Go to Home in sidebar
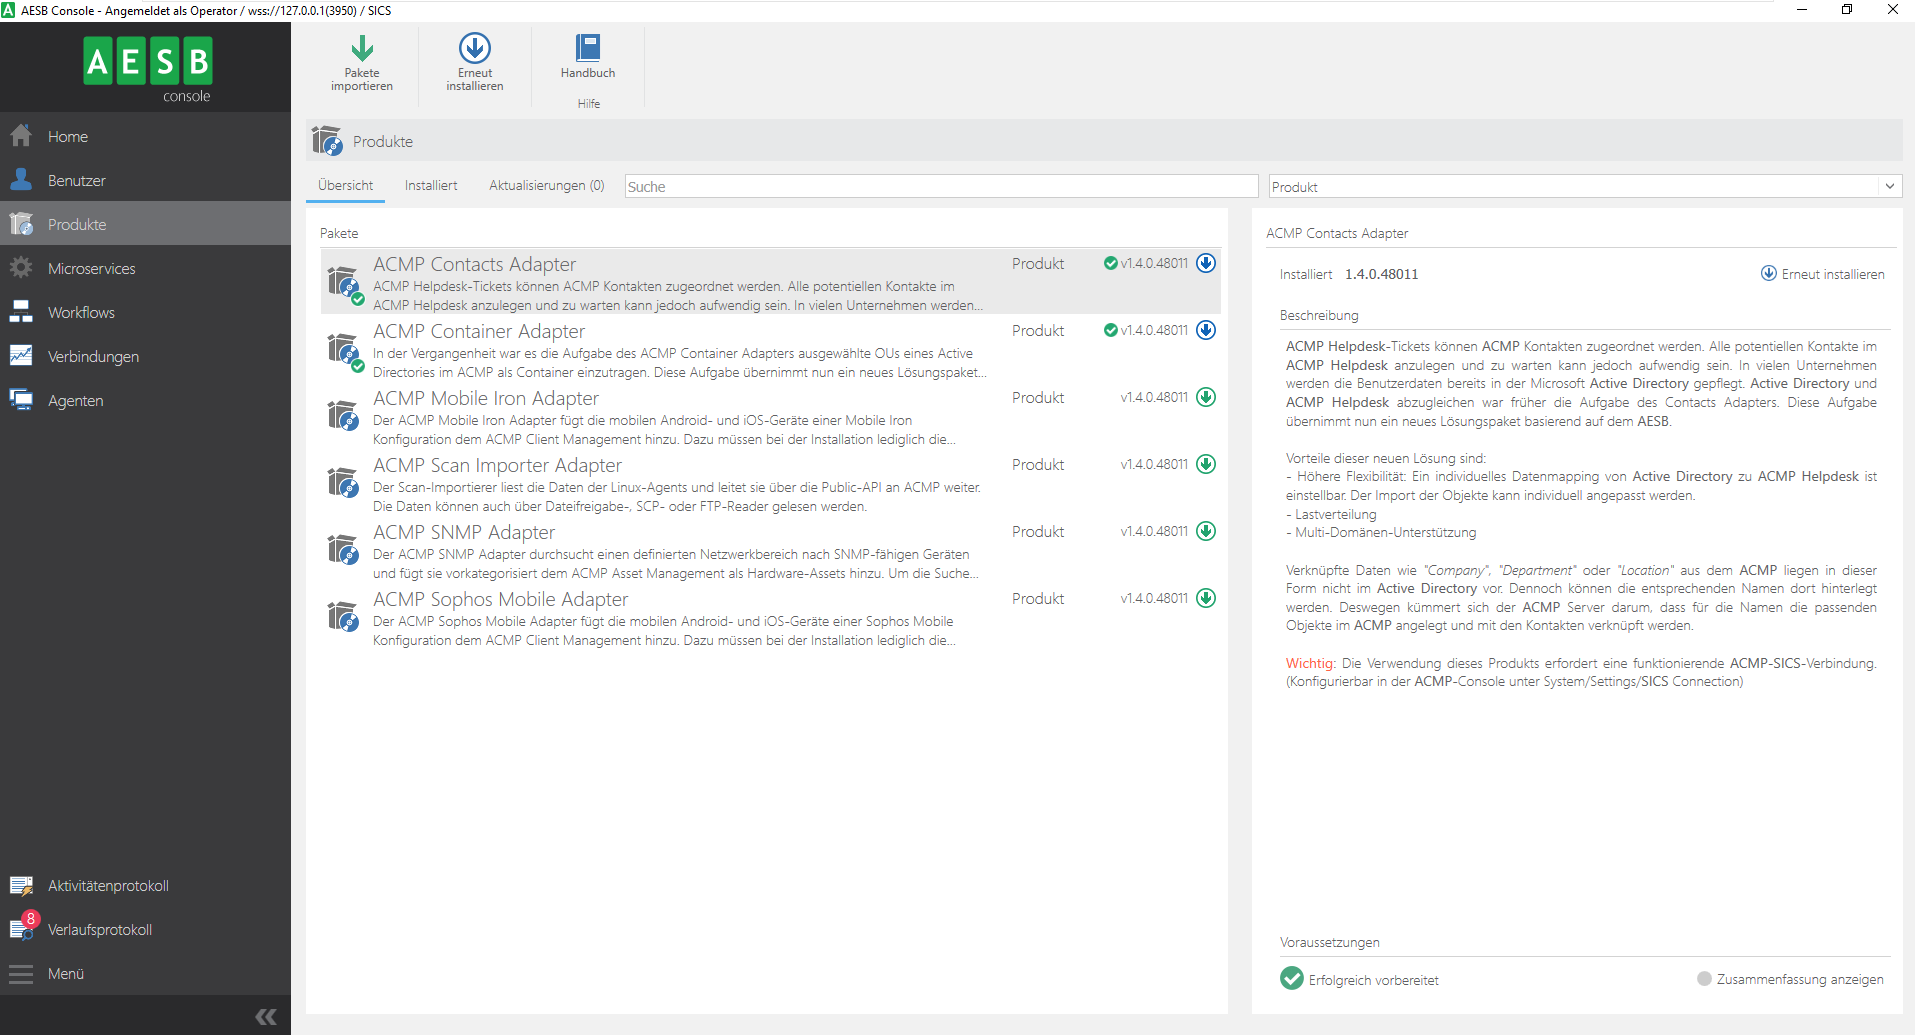The width and height of the screenshot is (1915, 1035). tap(145, 136)
